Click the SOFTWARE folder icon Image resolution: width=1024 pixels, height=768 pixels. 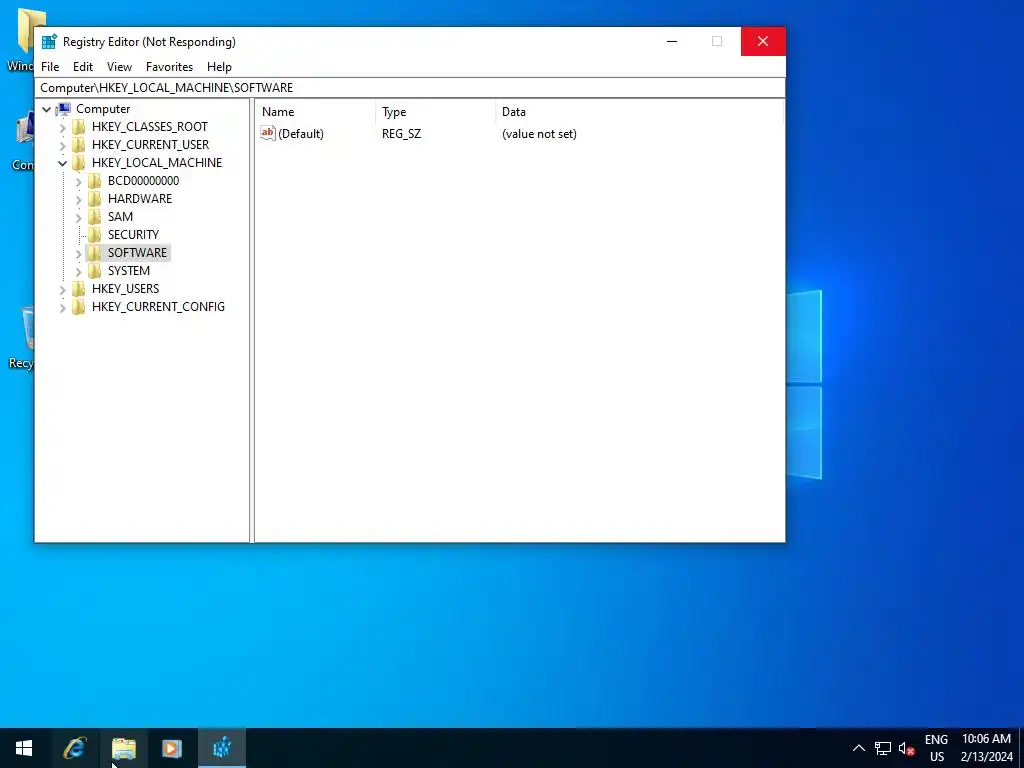(95, 253)
